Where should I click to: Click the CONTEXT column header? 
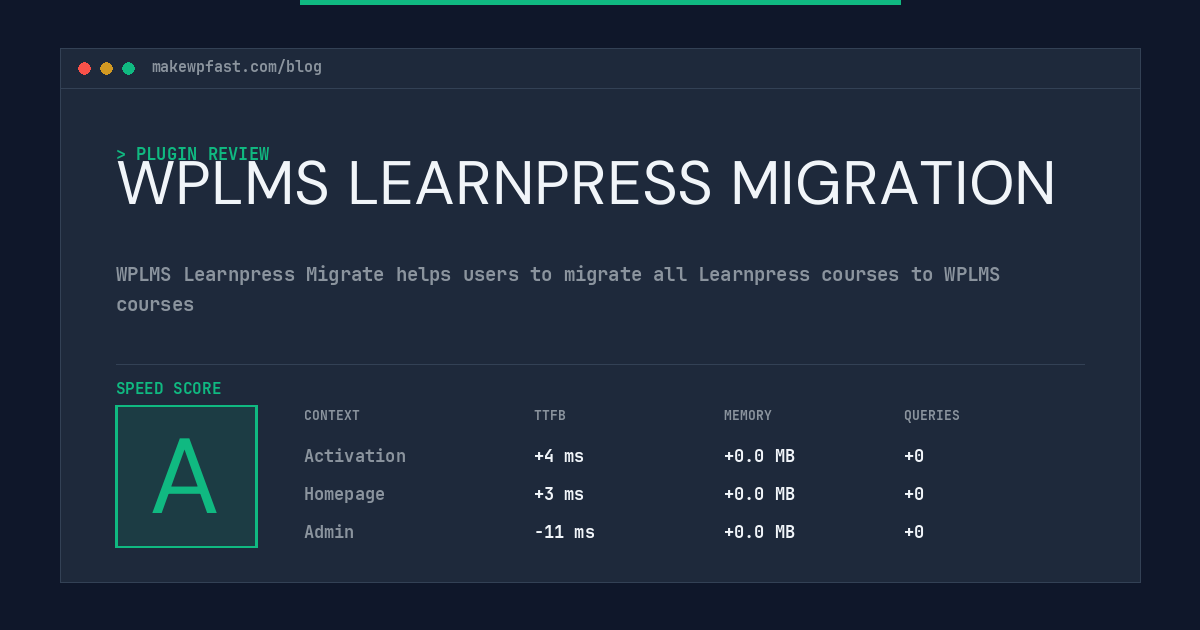[x=332, y=416]
